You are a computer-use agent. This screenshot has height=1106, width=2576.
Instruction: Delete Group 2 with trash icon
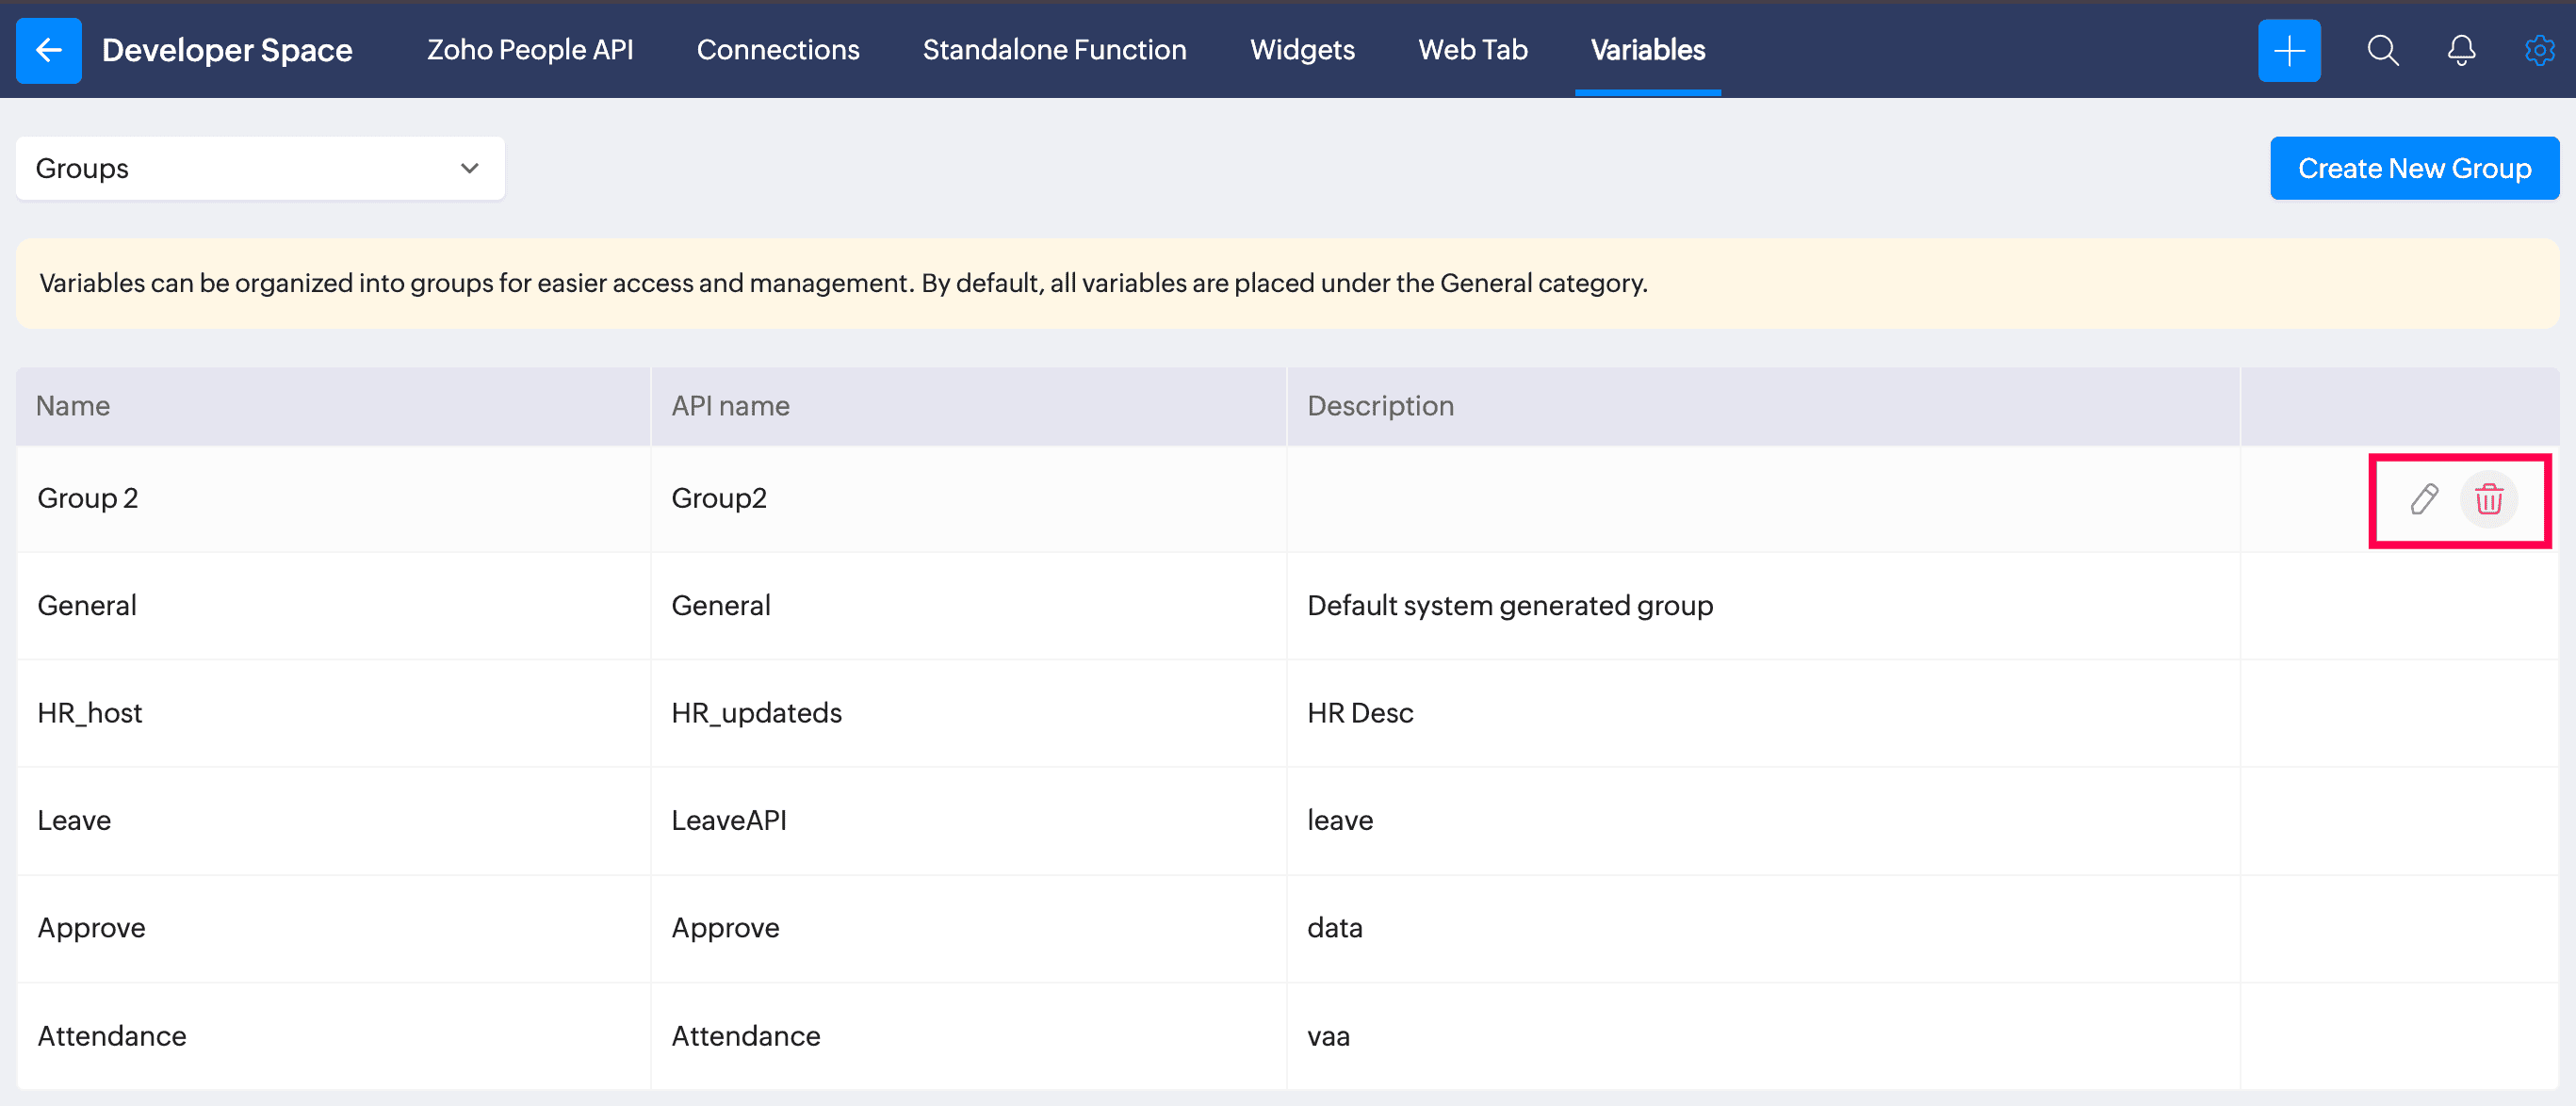(x=2488, y=499)
